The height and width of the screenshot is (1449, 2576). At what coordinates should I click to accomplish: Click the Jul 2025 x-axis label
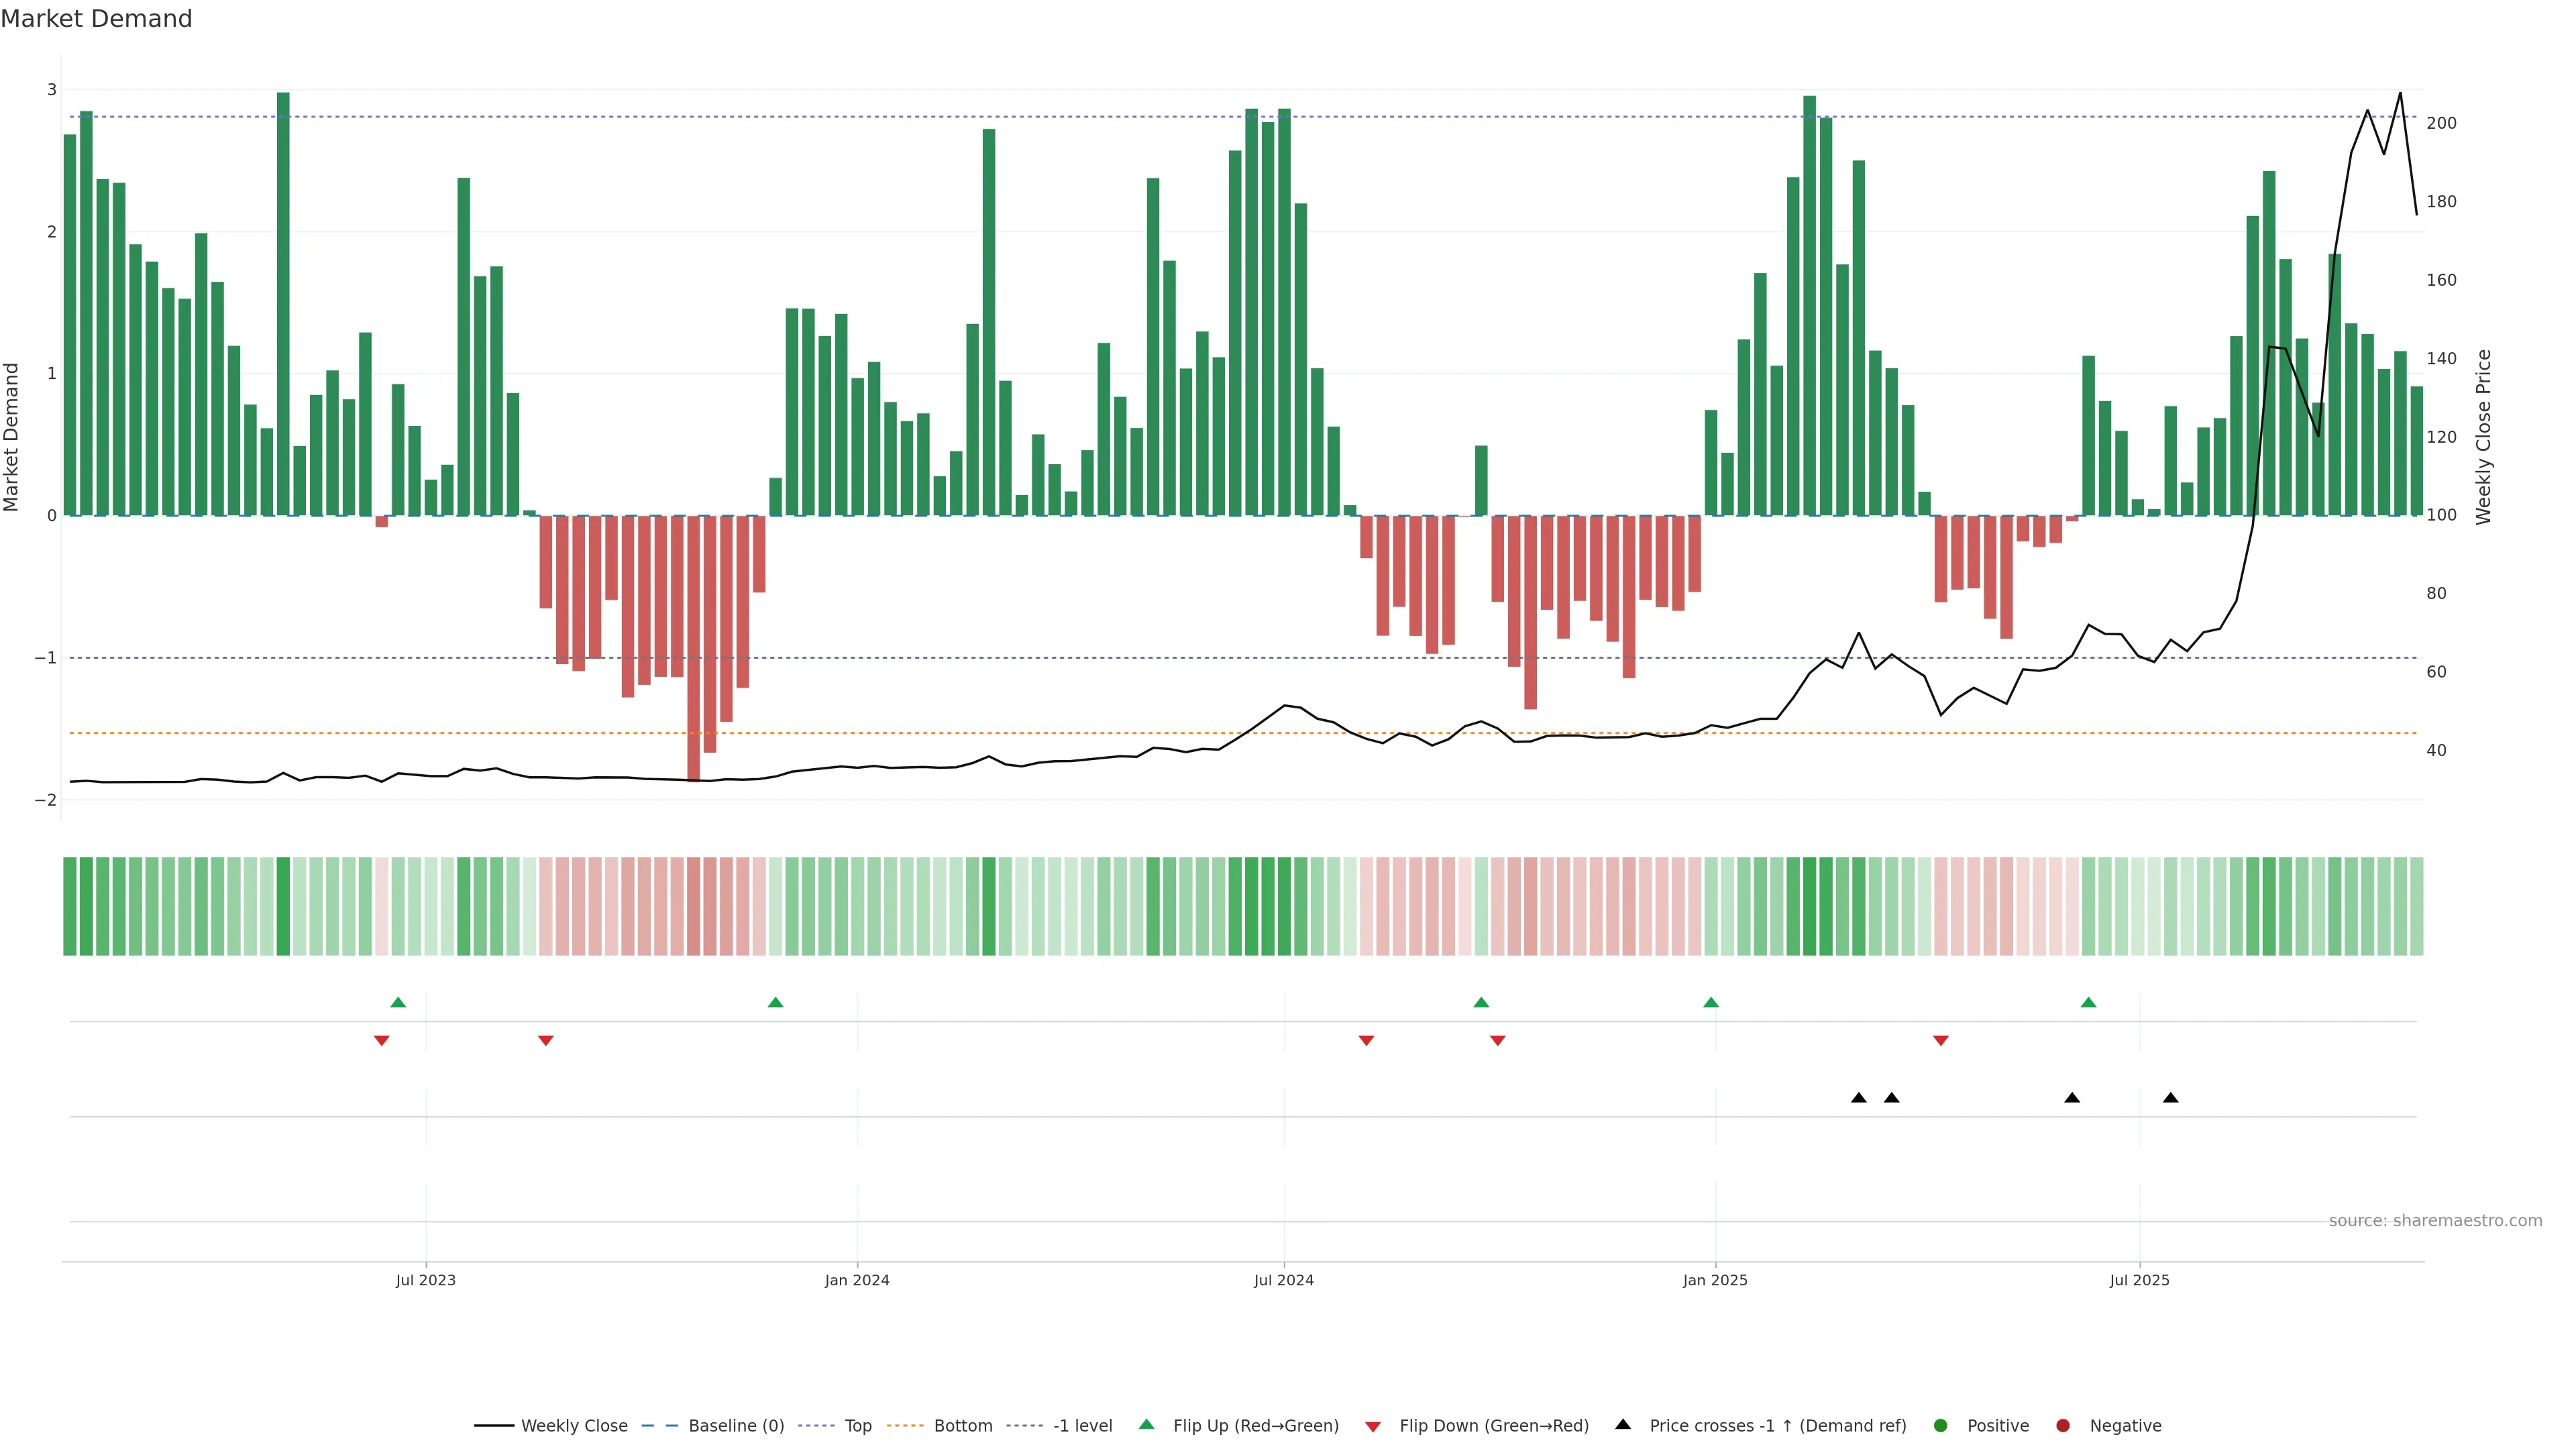pos(2139,1280)
